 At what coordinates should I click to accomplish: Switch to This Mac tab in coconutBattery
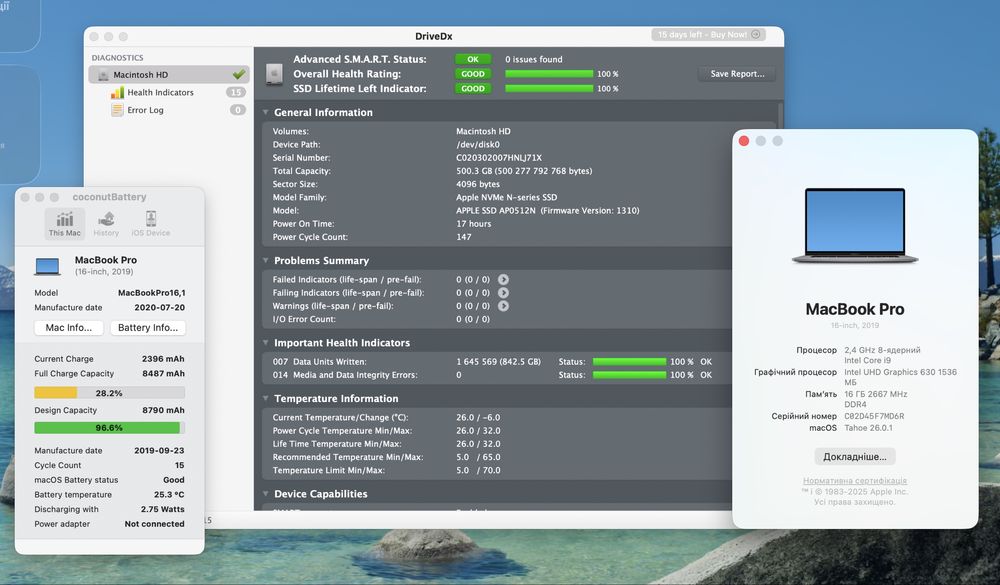pos(64,224)
